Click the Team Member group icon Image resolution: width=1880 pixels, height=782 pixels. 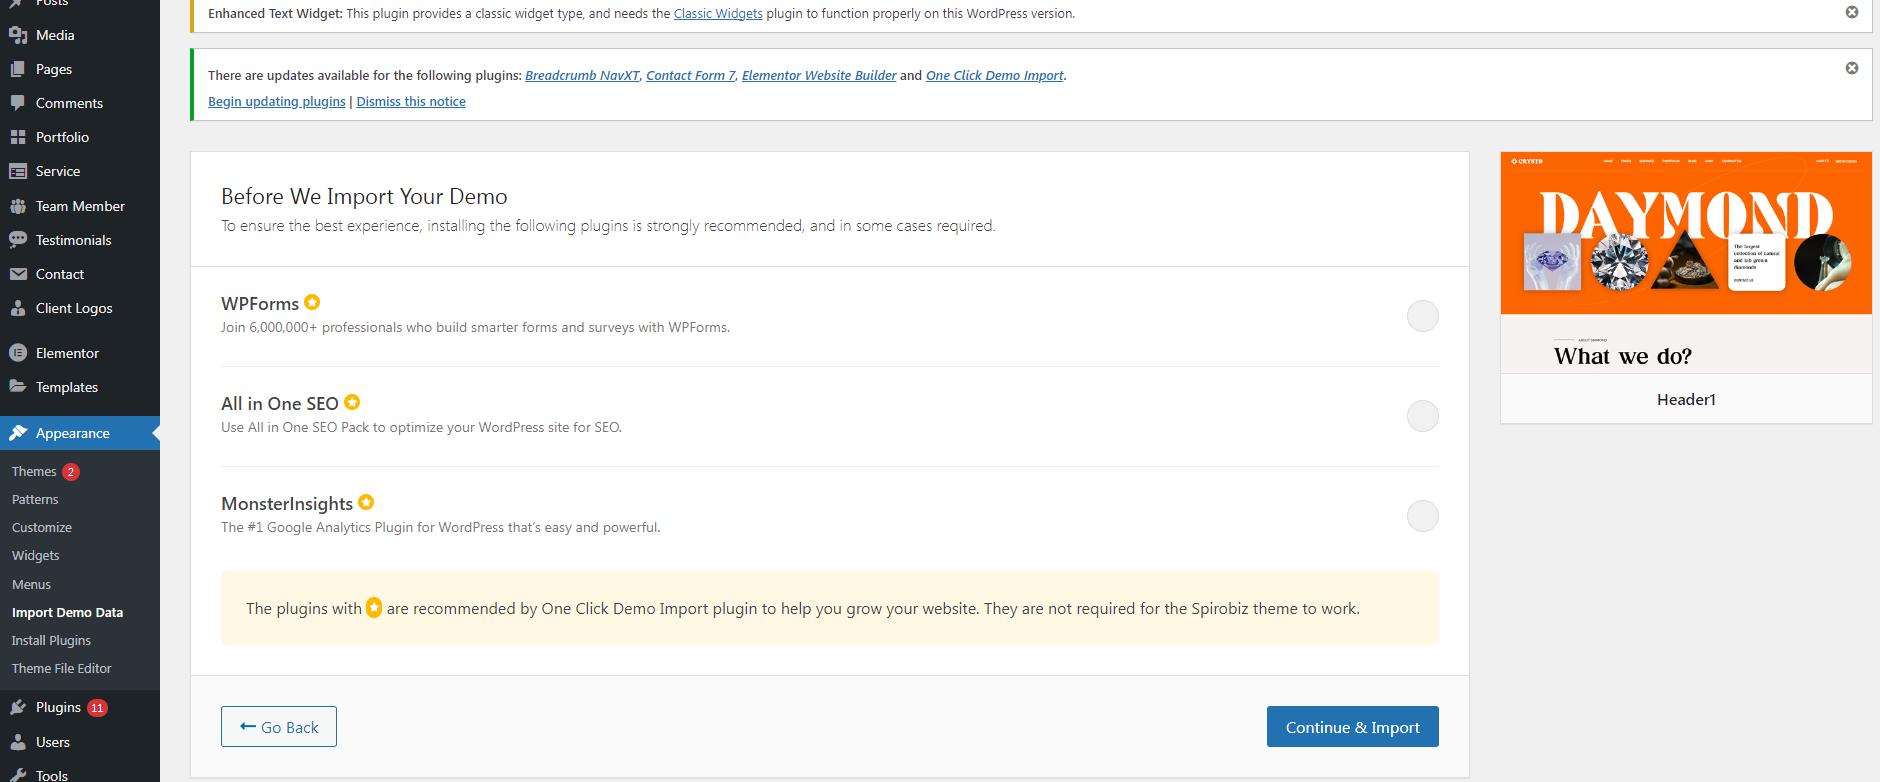coord(18,206)
